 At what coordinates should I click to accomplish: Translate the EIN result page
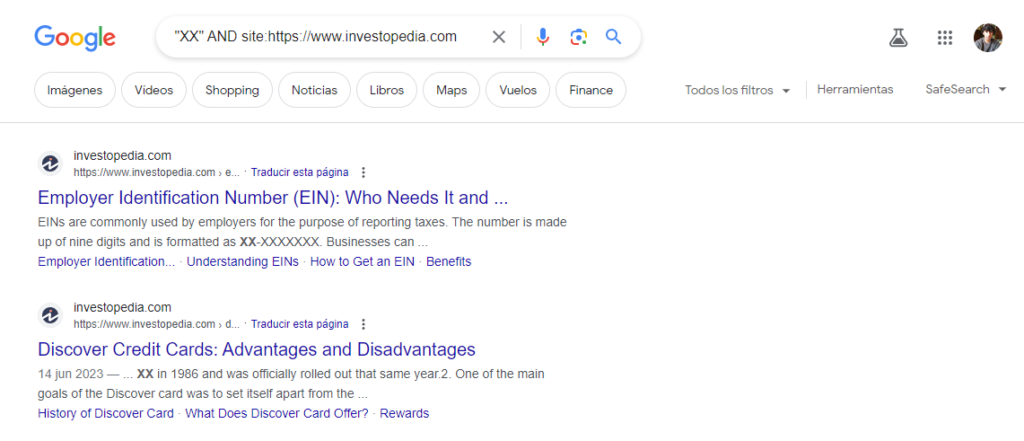click(x=300, y=172)
